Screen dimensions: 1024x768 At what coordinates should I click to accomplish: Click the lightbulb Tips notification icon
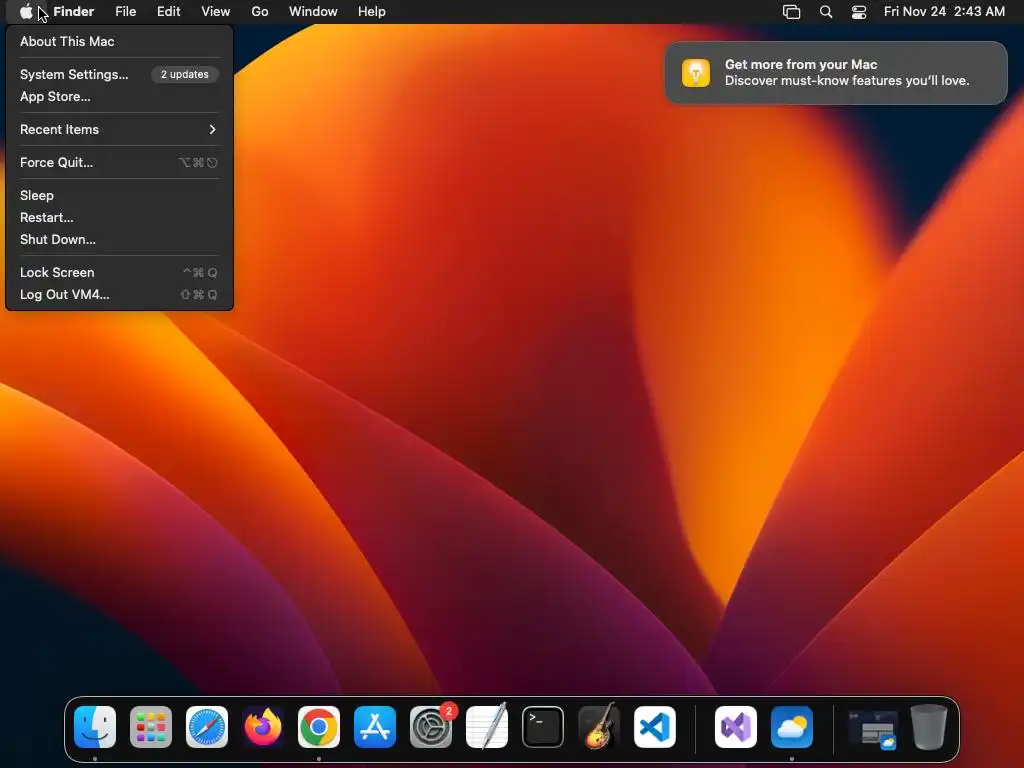click(696, 72)
